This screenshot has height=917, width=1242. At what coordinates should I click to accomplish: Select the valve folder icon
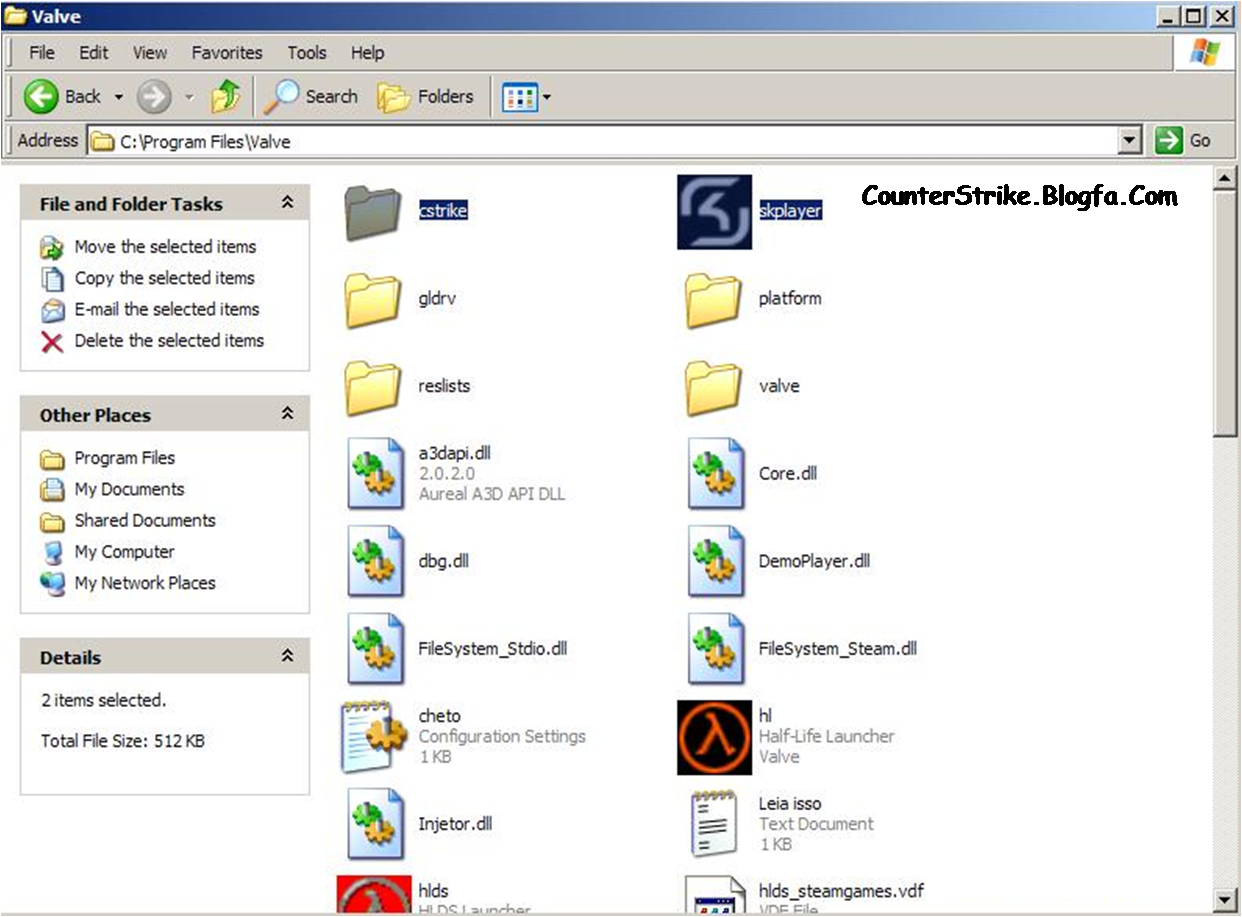714,386
